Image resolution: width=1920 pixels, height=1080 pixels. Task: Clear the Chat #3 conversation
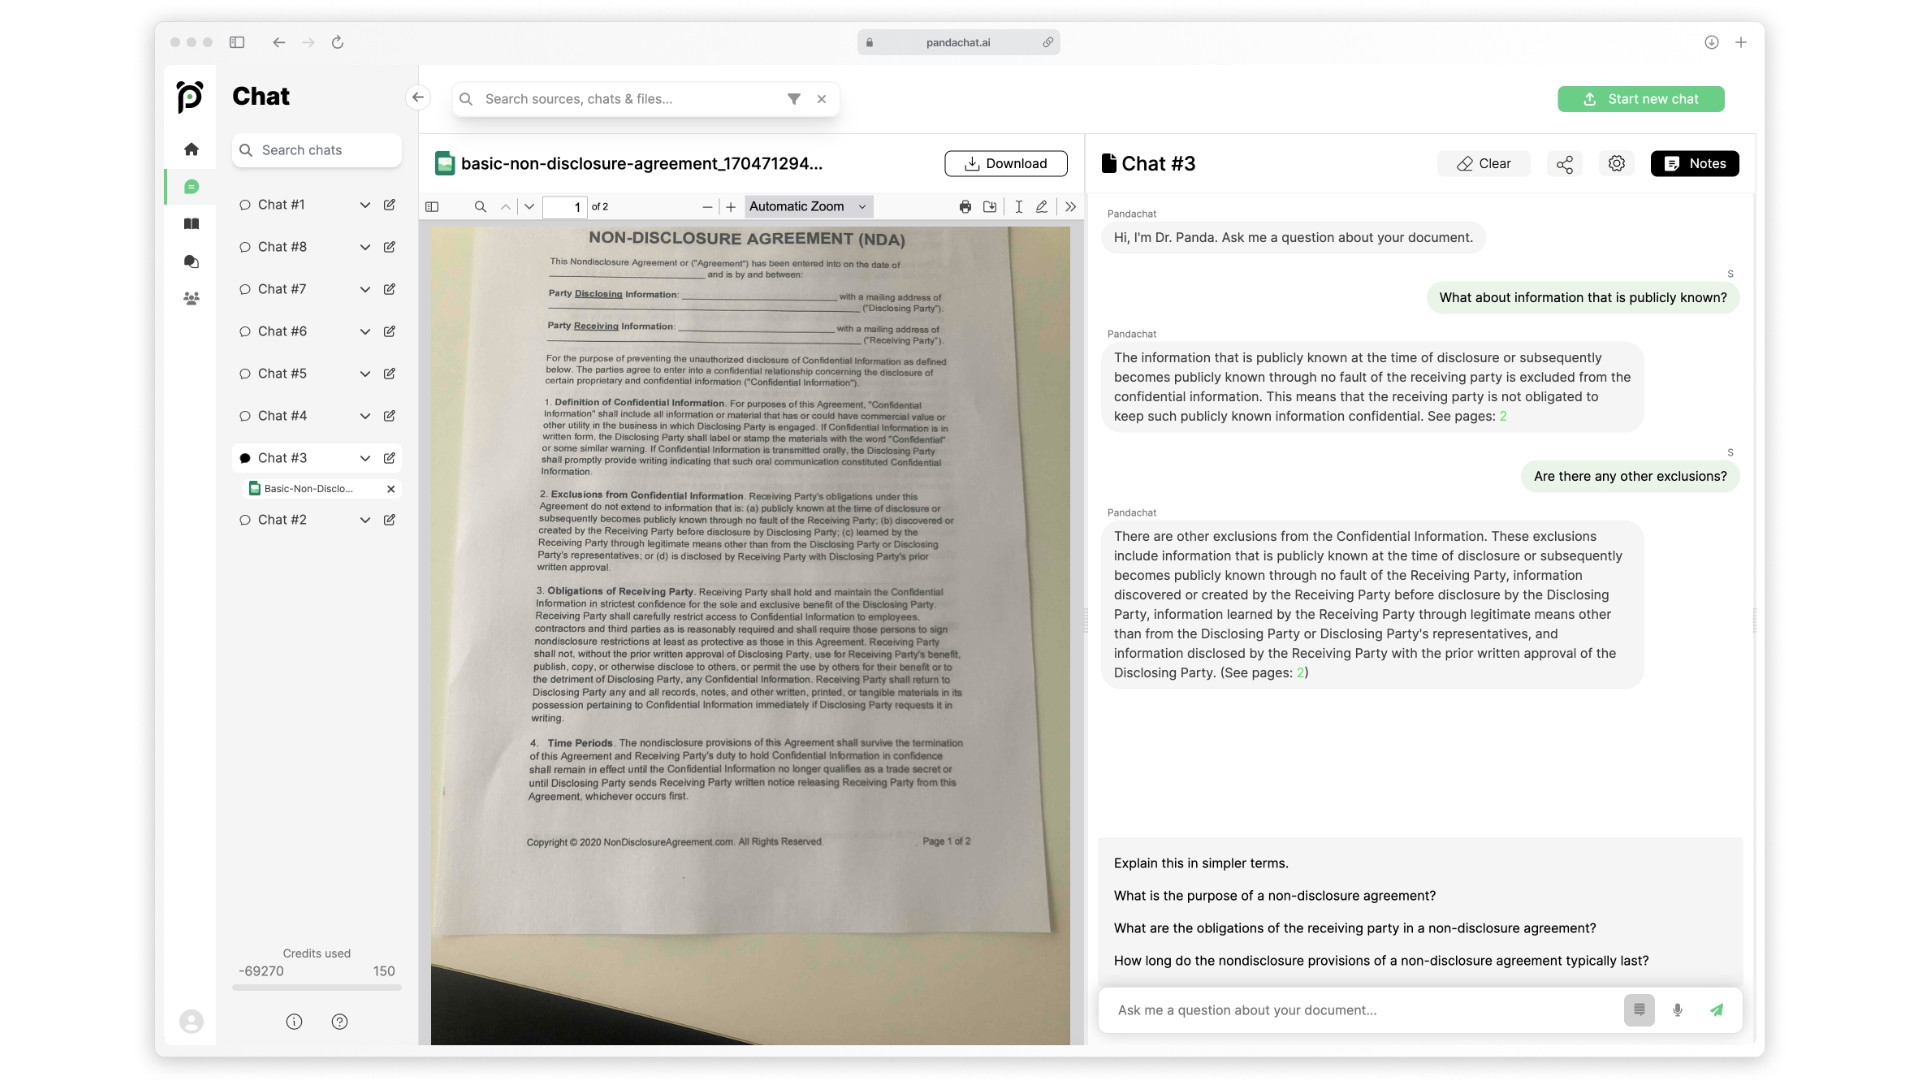[1484, 164]
